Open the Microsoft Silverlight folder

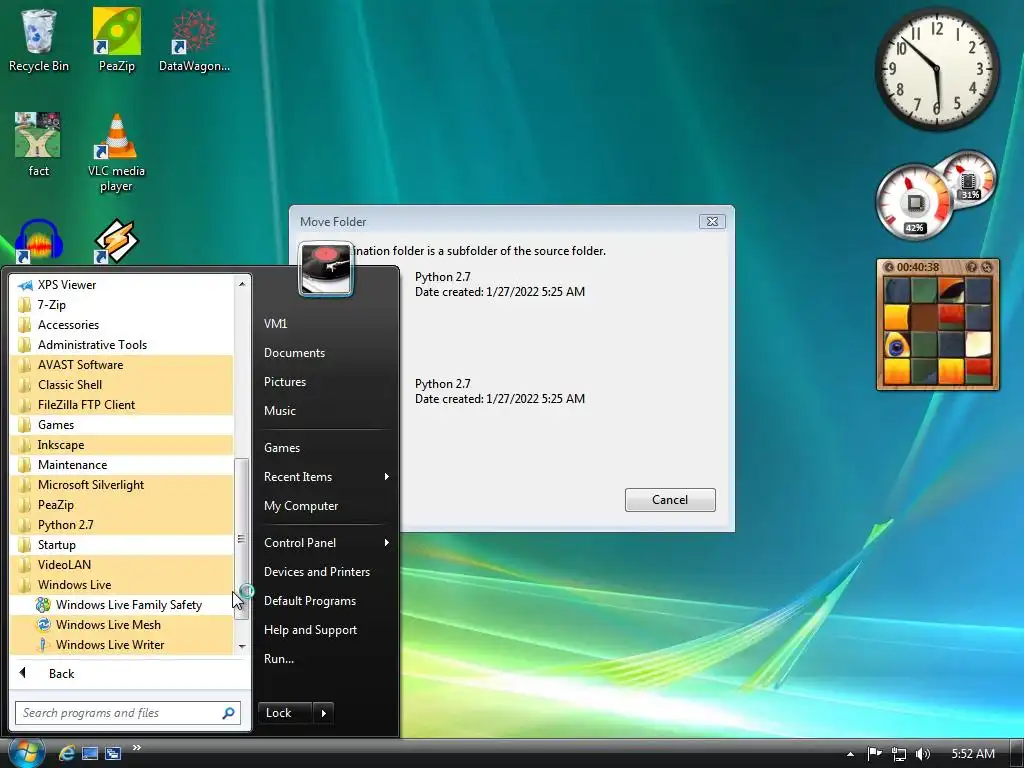click(121, 485)
